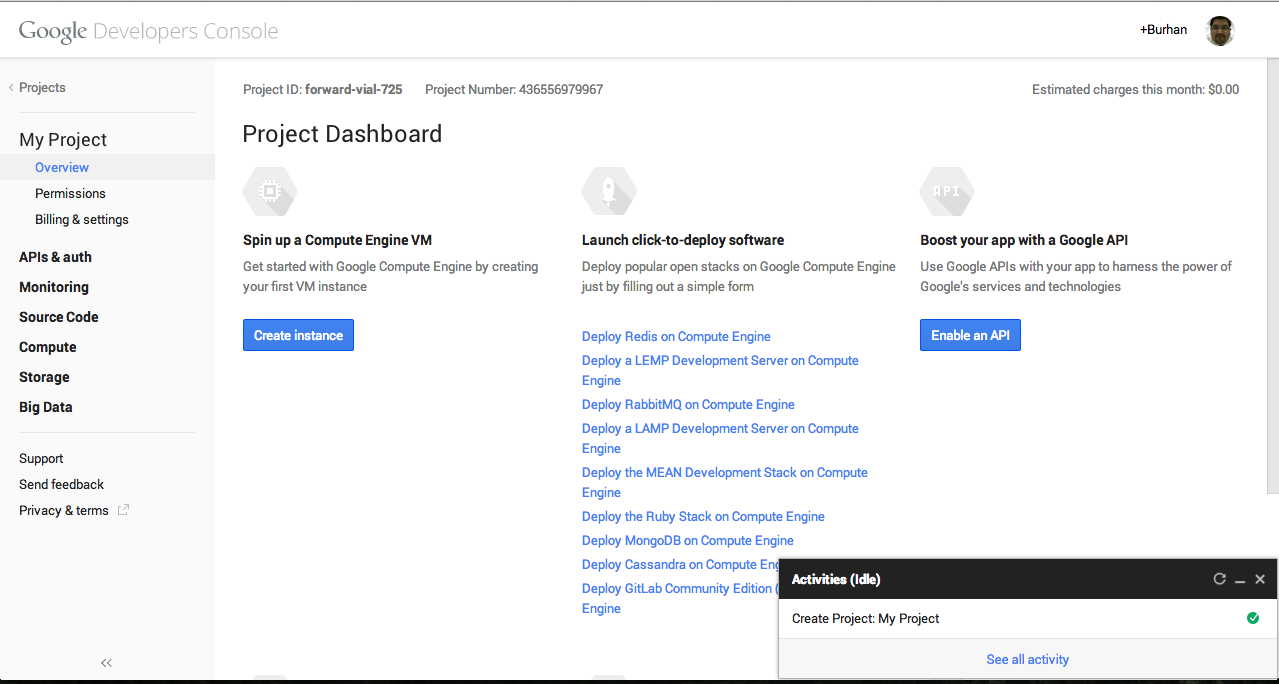This screenshot has height=684, width=1279.
Task: Click the project ID forward-vial-725
Action: click(354, 90)
